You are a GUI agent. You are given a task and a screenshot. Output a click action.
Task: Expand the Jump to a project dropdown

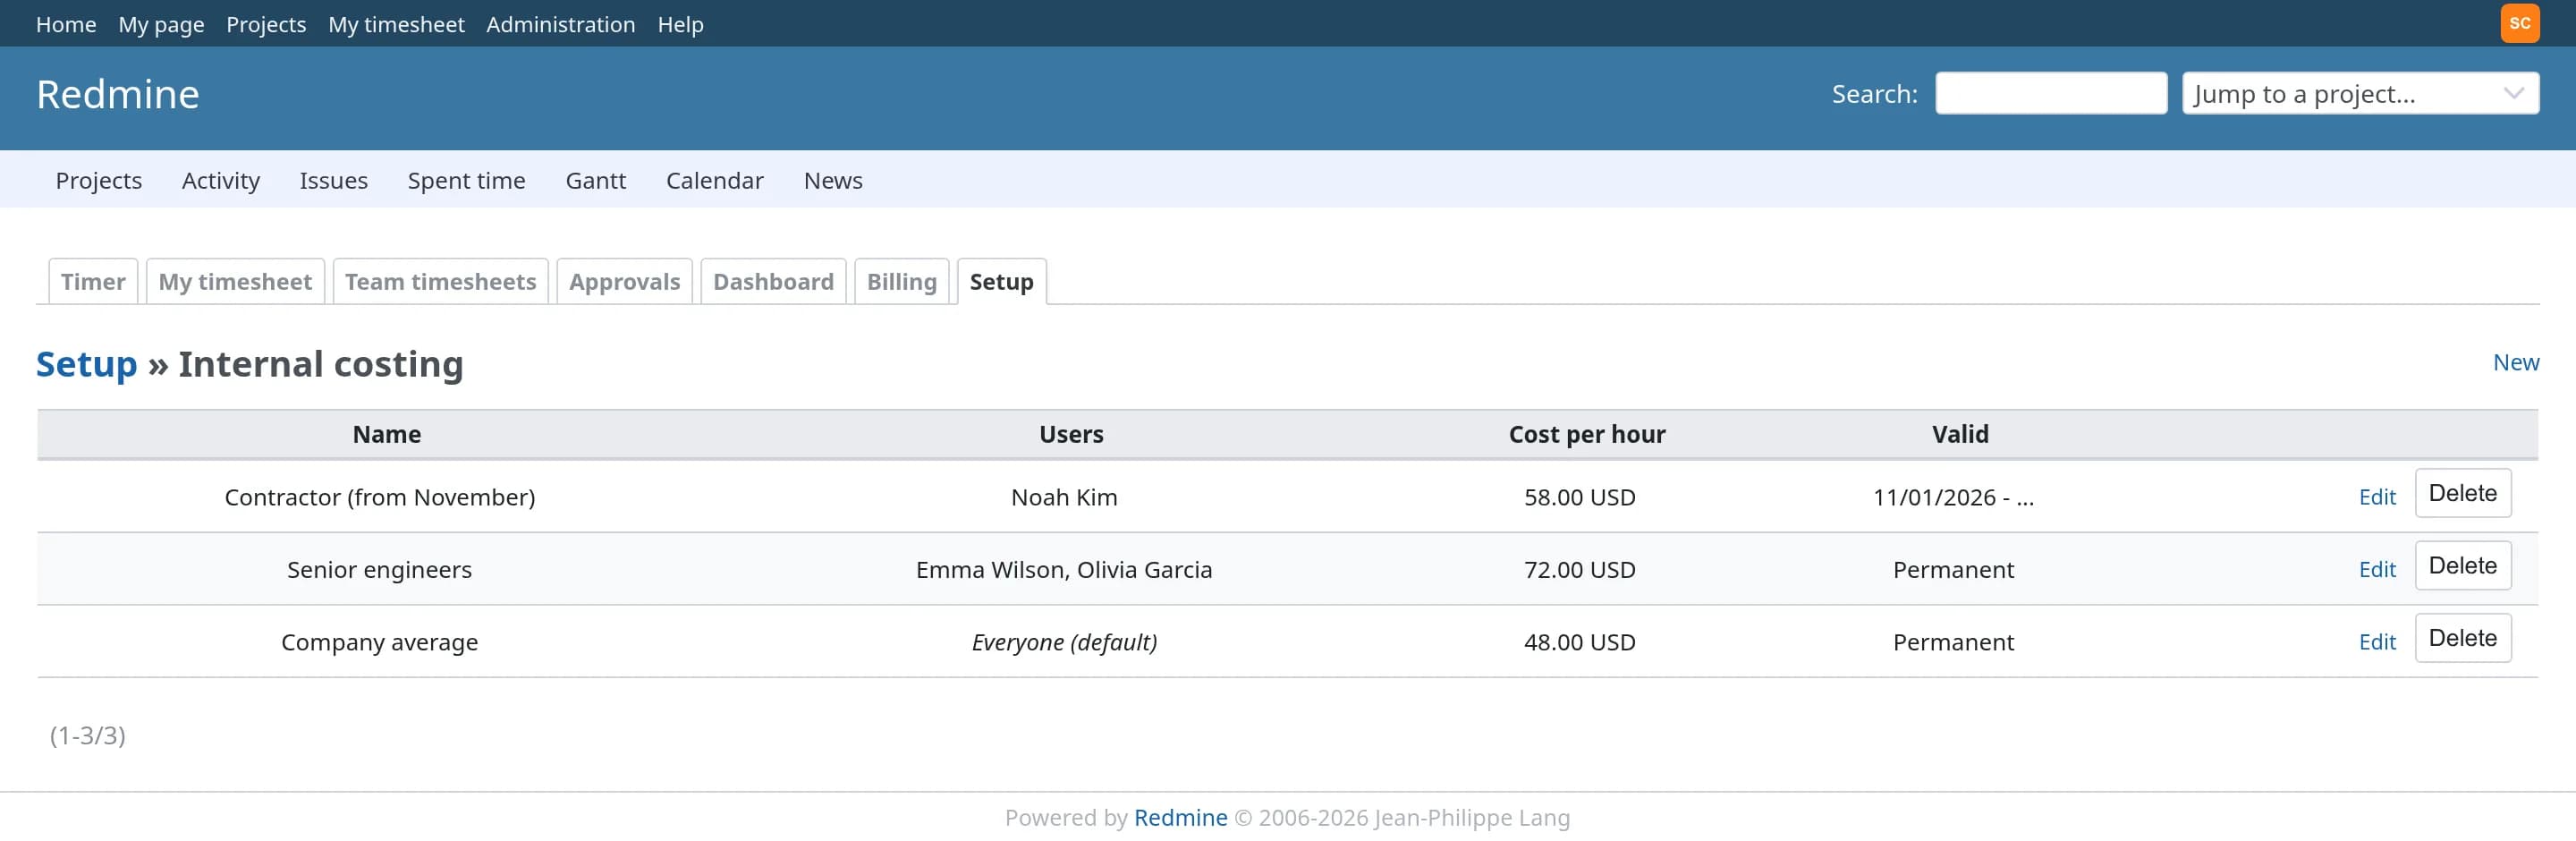tap(2360, 93)
